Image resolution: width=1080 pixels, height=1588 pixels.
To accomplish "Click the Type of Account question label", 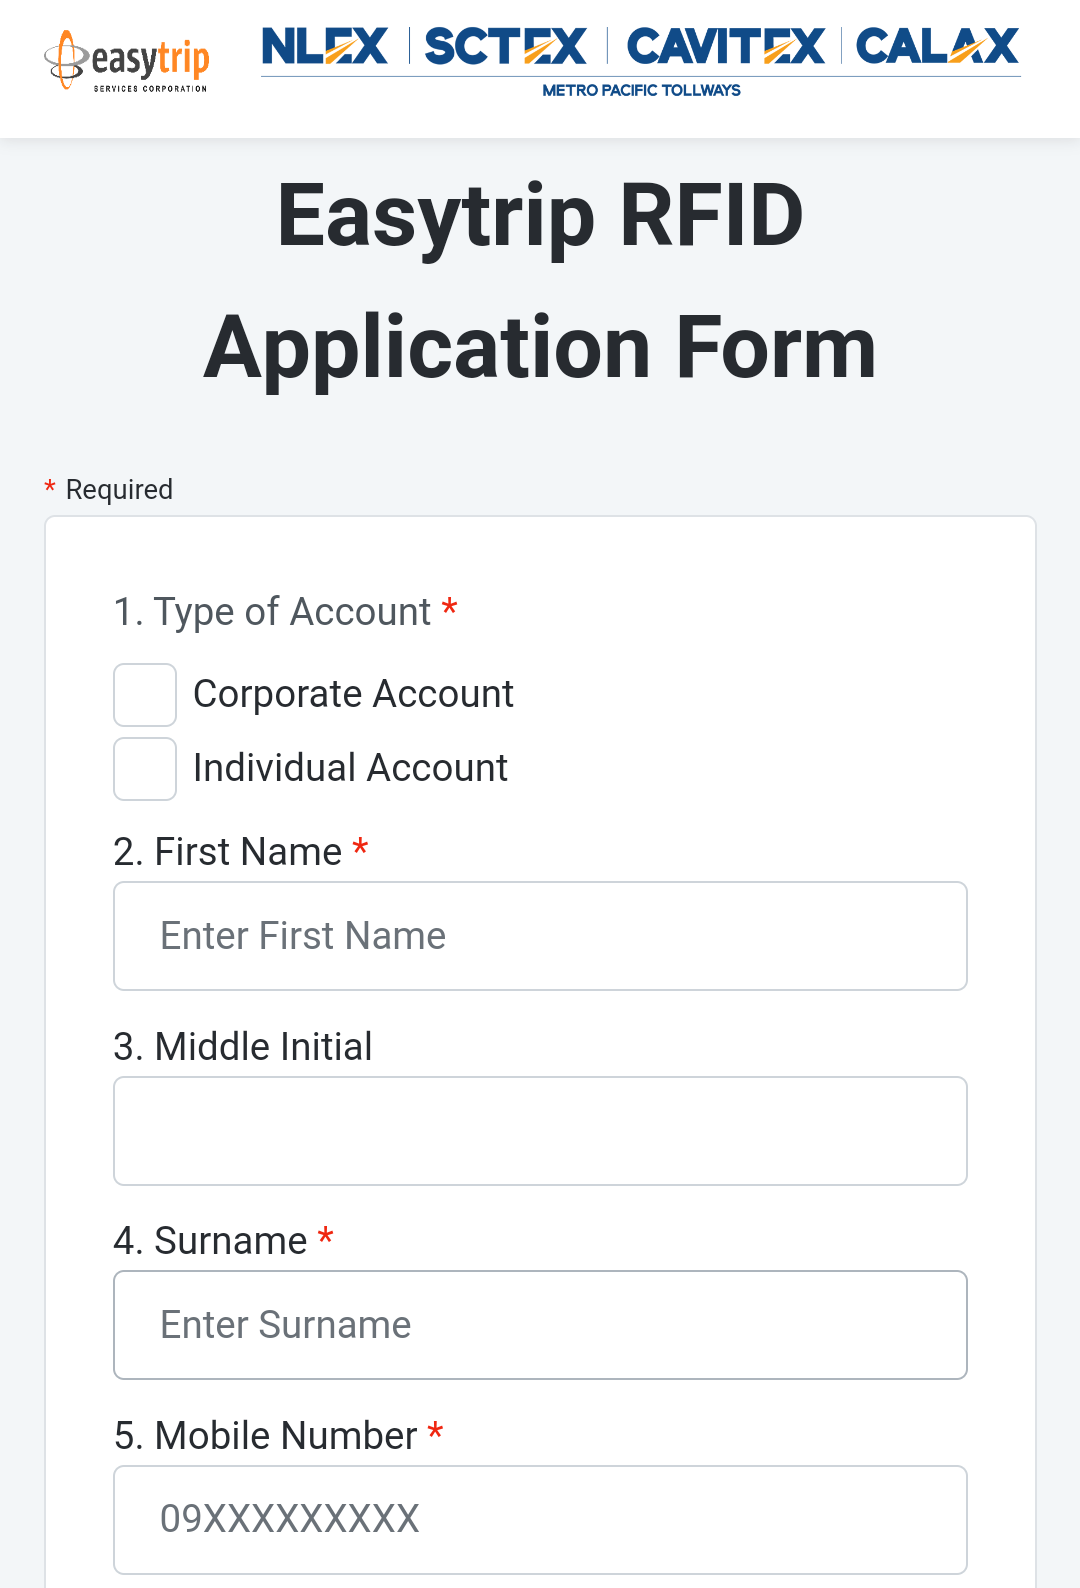I will (x=272, y=612).
